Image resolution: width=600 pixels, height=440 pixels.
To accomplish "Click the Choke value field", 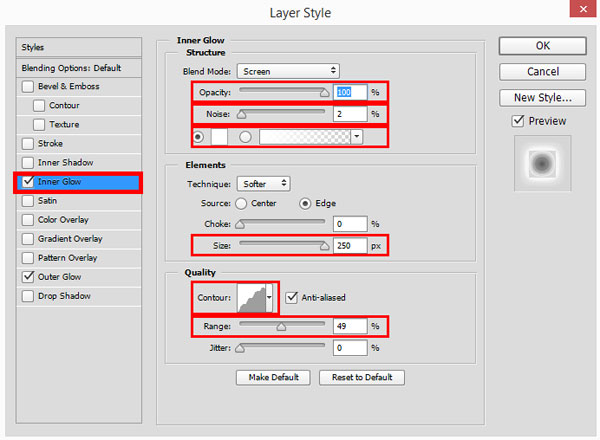I will point(350,224).
